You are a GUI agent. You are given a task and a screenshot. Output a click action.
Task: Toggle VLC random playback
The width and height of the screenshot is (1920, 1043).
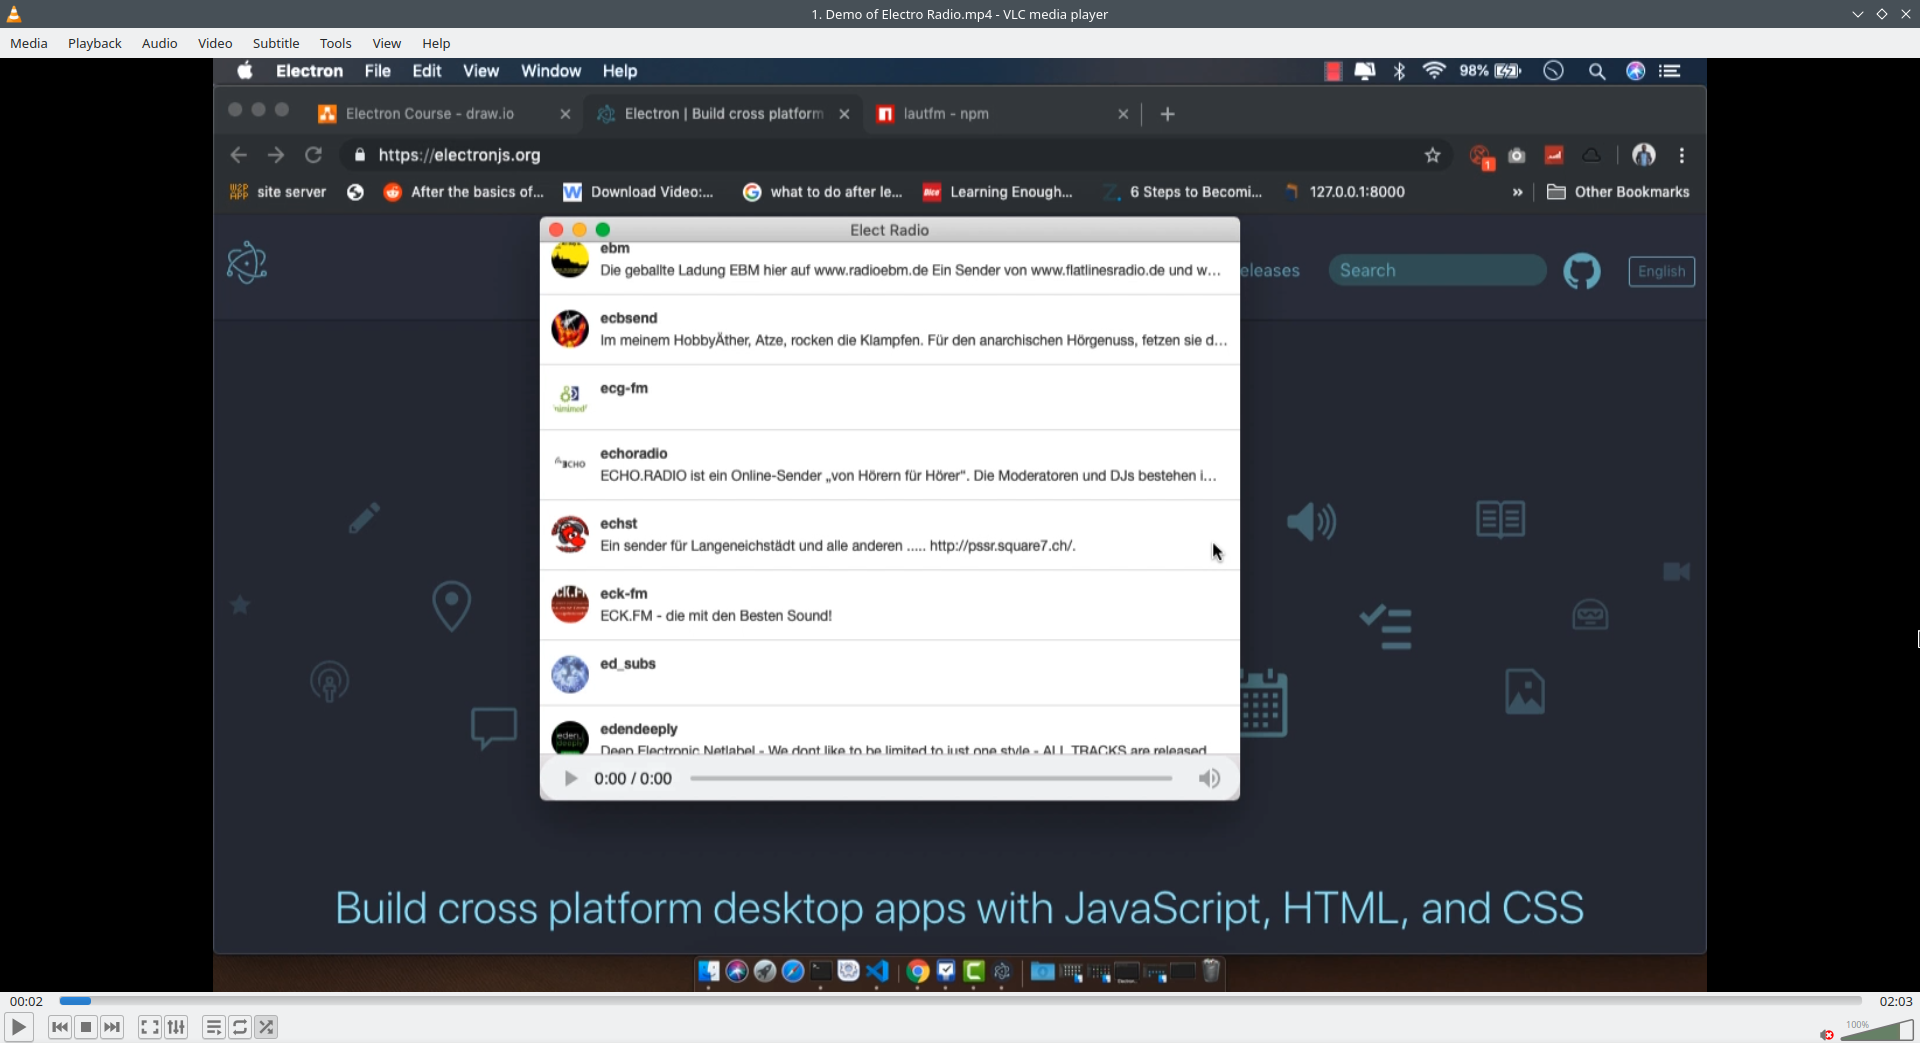pos(266,1027)
